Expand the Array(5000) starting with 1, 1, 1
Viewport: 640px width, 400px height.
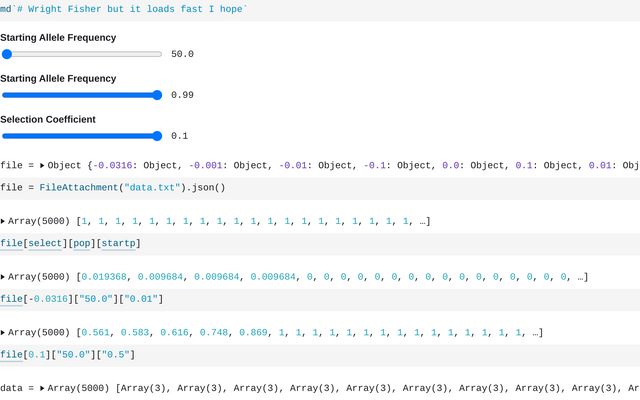tap(4, 221)
